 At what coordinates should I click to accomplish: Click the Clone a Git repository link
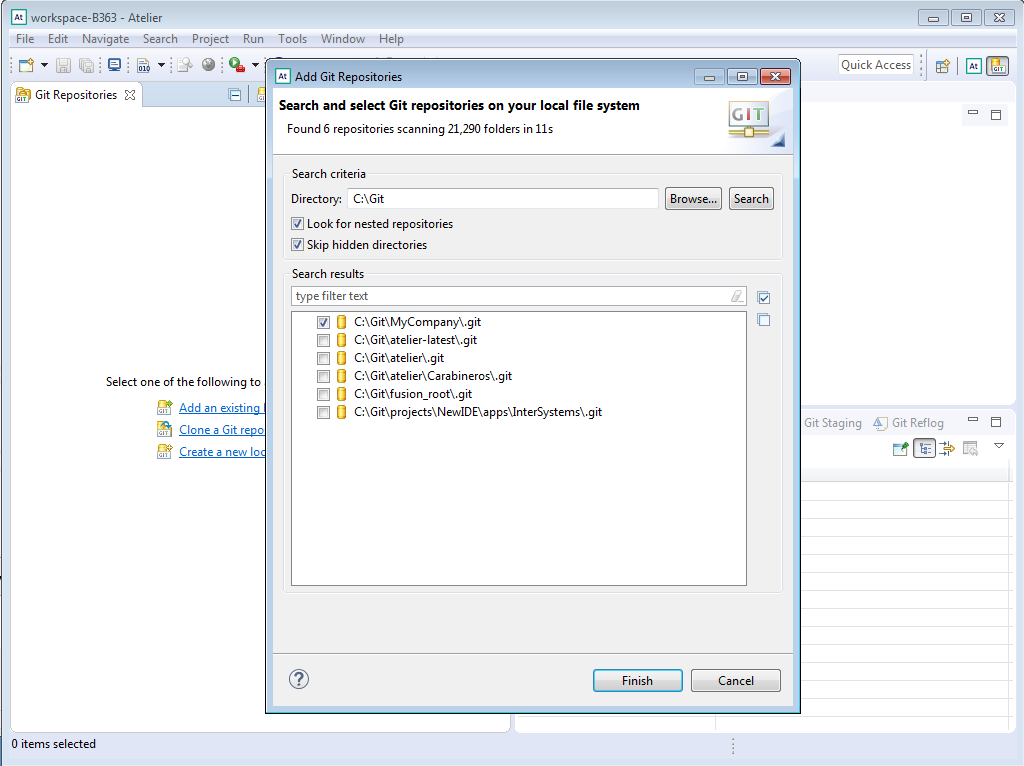point(222,430)
